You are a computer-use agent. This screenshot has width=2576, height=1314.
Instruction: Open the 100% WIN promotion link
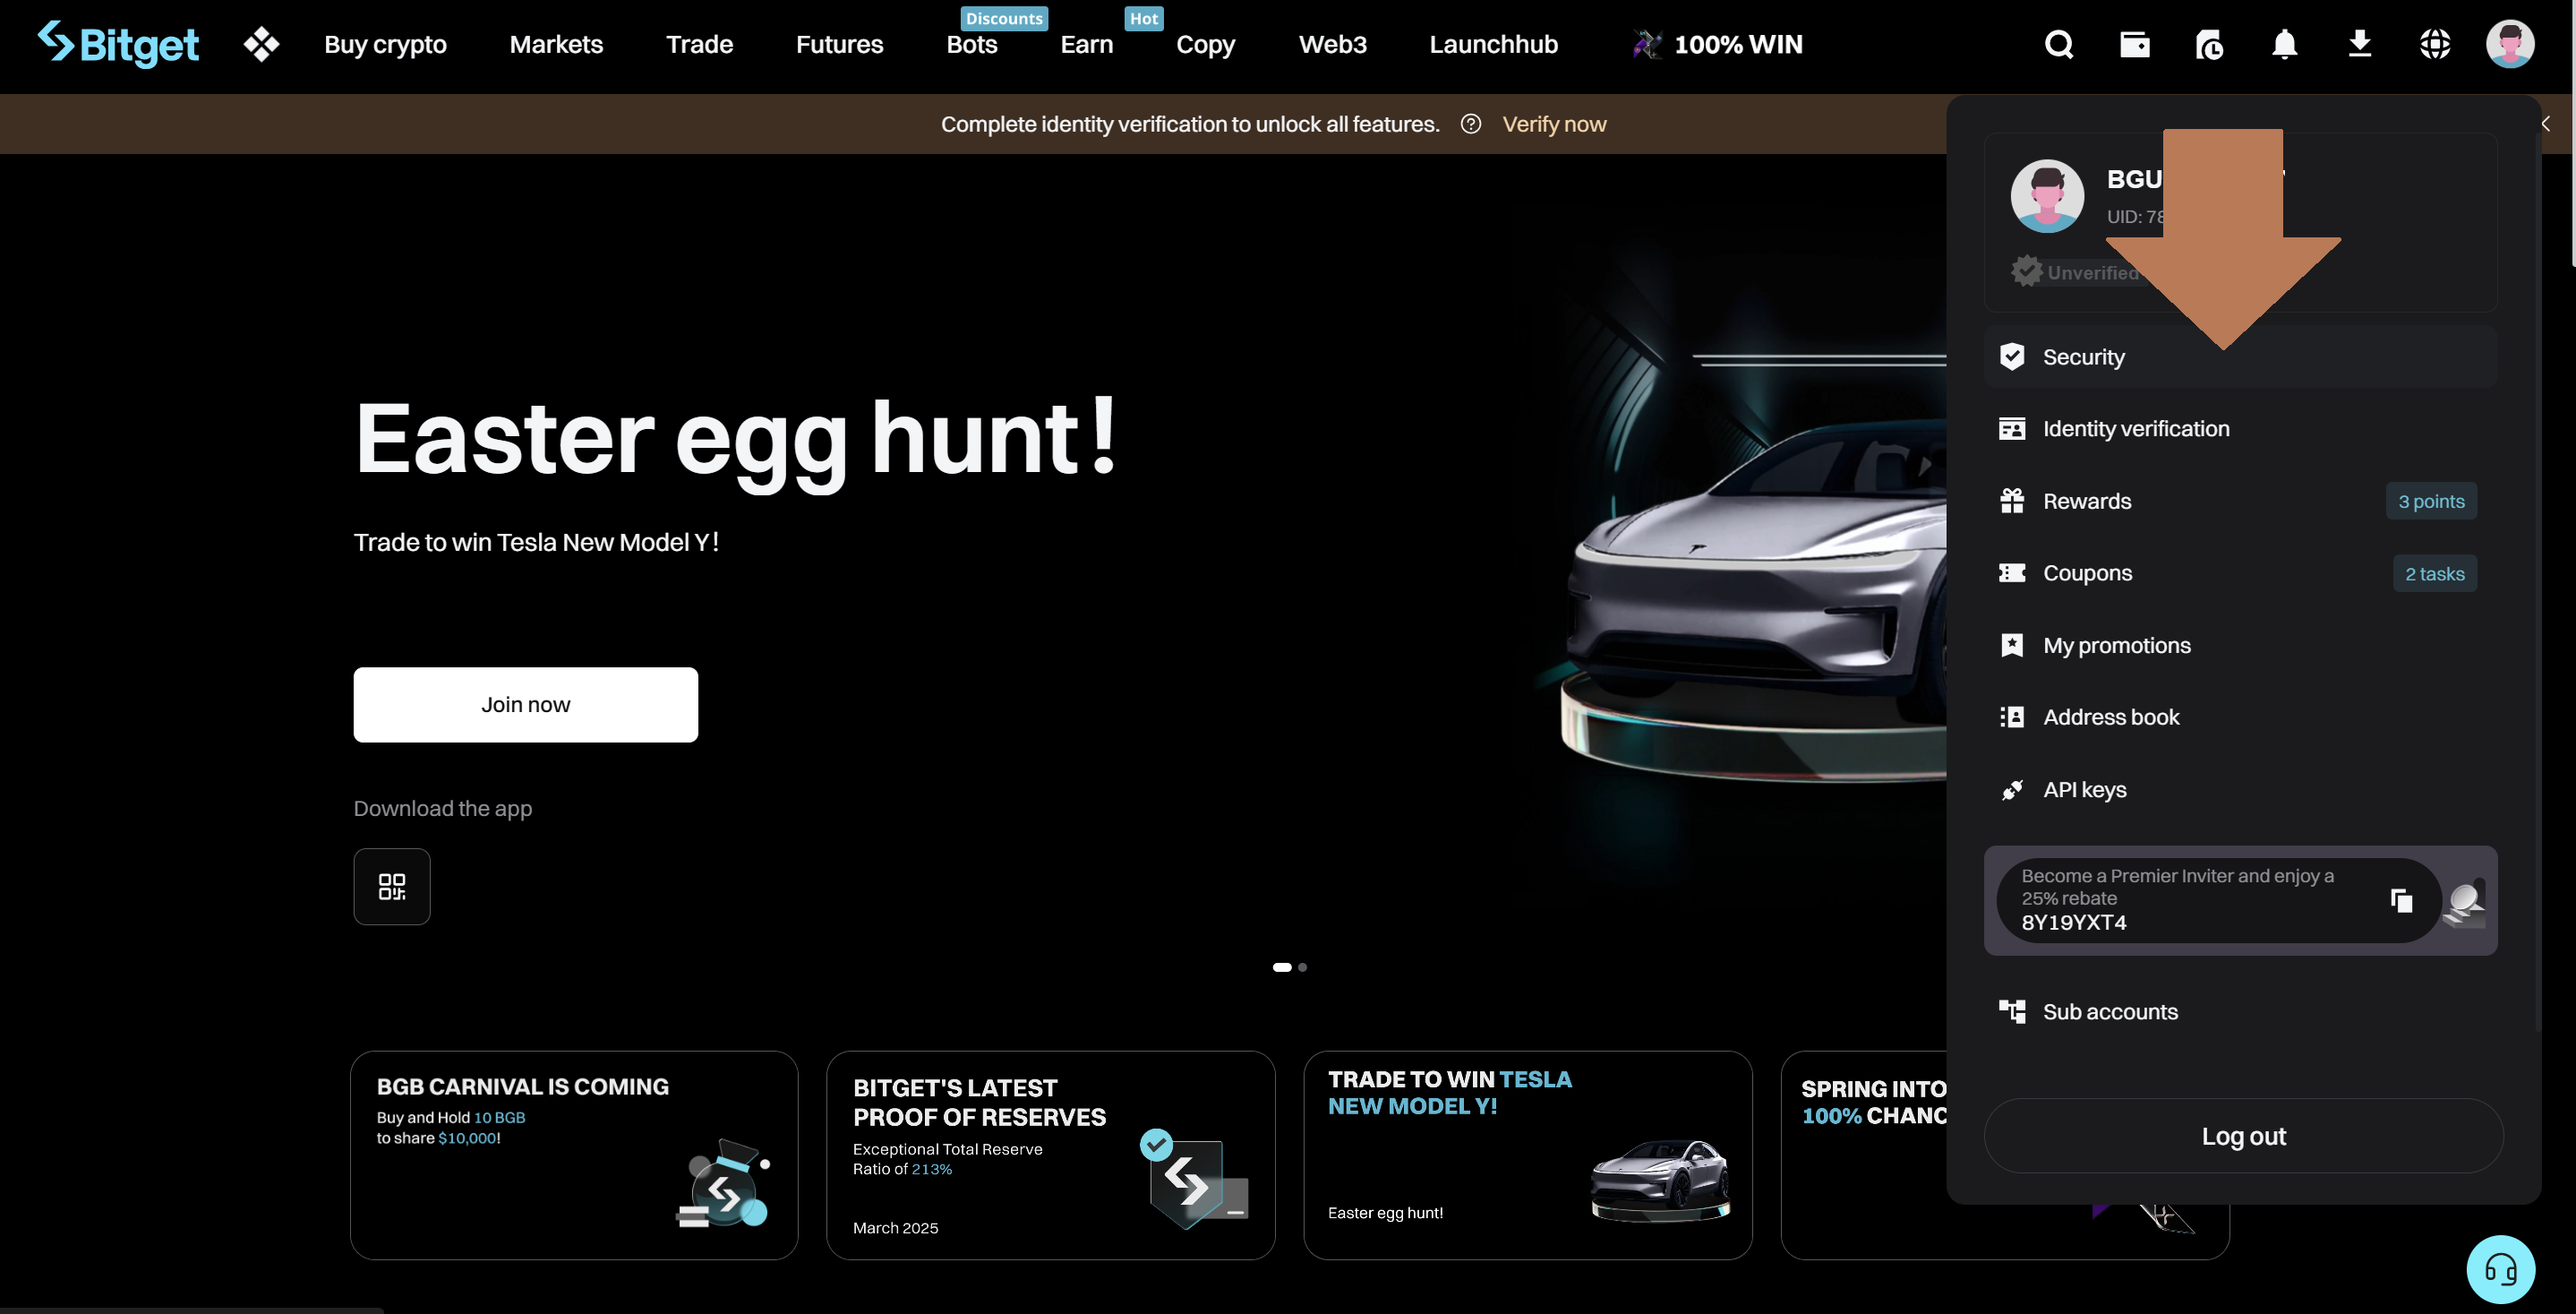[x=1717, y=44]
